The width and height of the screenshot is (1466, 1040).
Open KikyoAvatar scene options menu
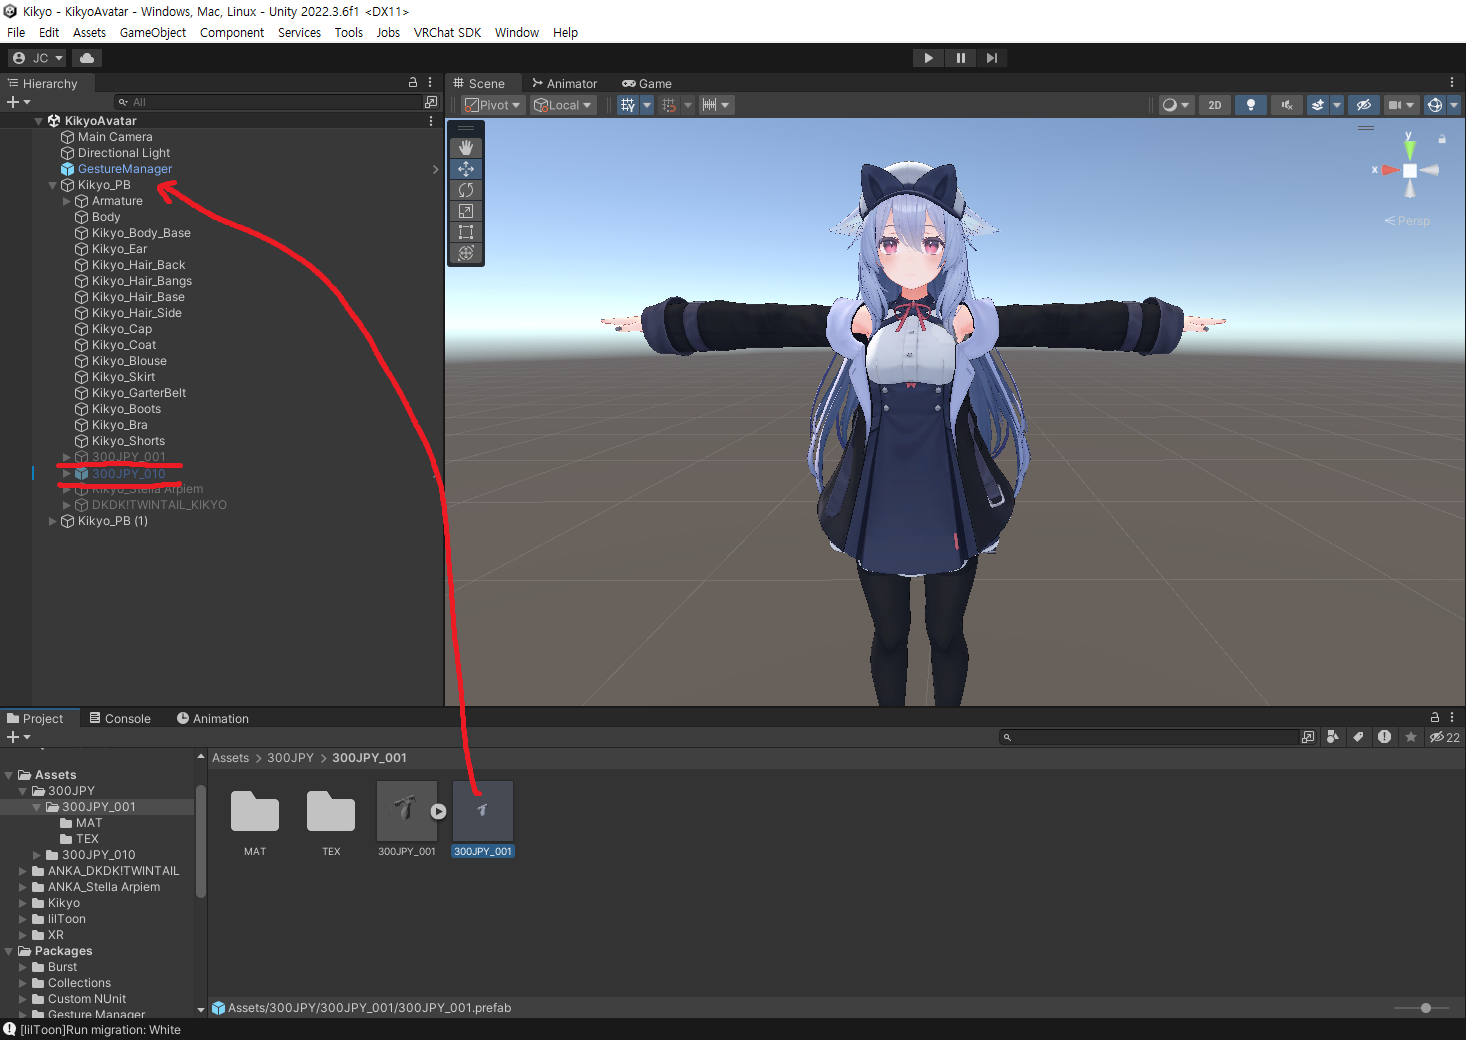431,121
